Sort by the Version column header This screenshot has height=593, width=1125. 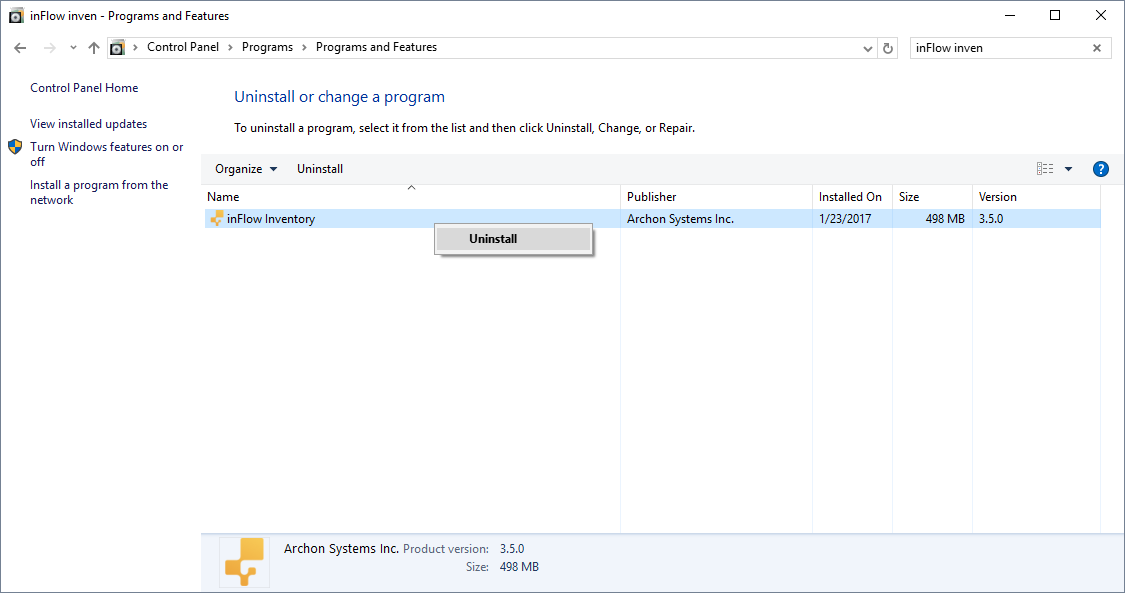coord(1036,196)
